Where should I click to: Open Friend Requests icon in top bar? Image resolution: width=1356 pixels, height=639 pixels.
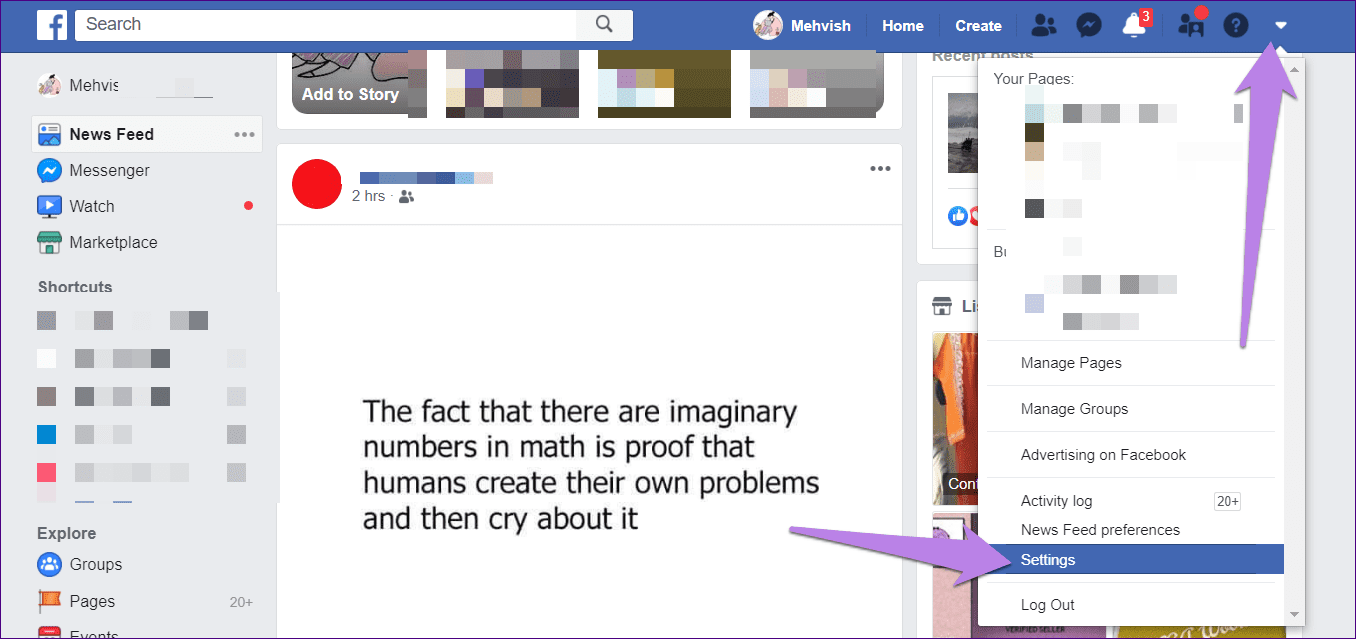1044,26
